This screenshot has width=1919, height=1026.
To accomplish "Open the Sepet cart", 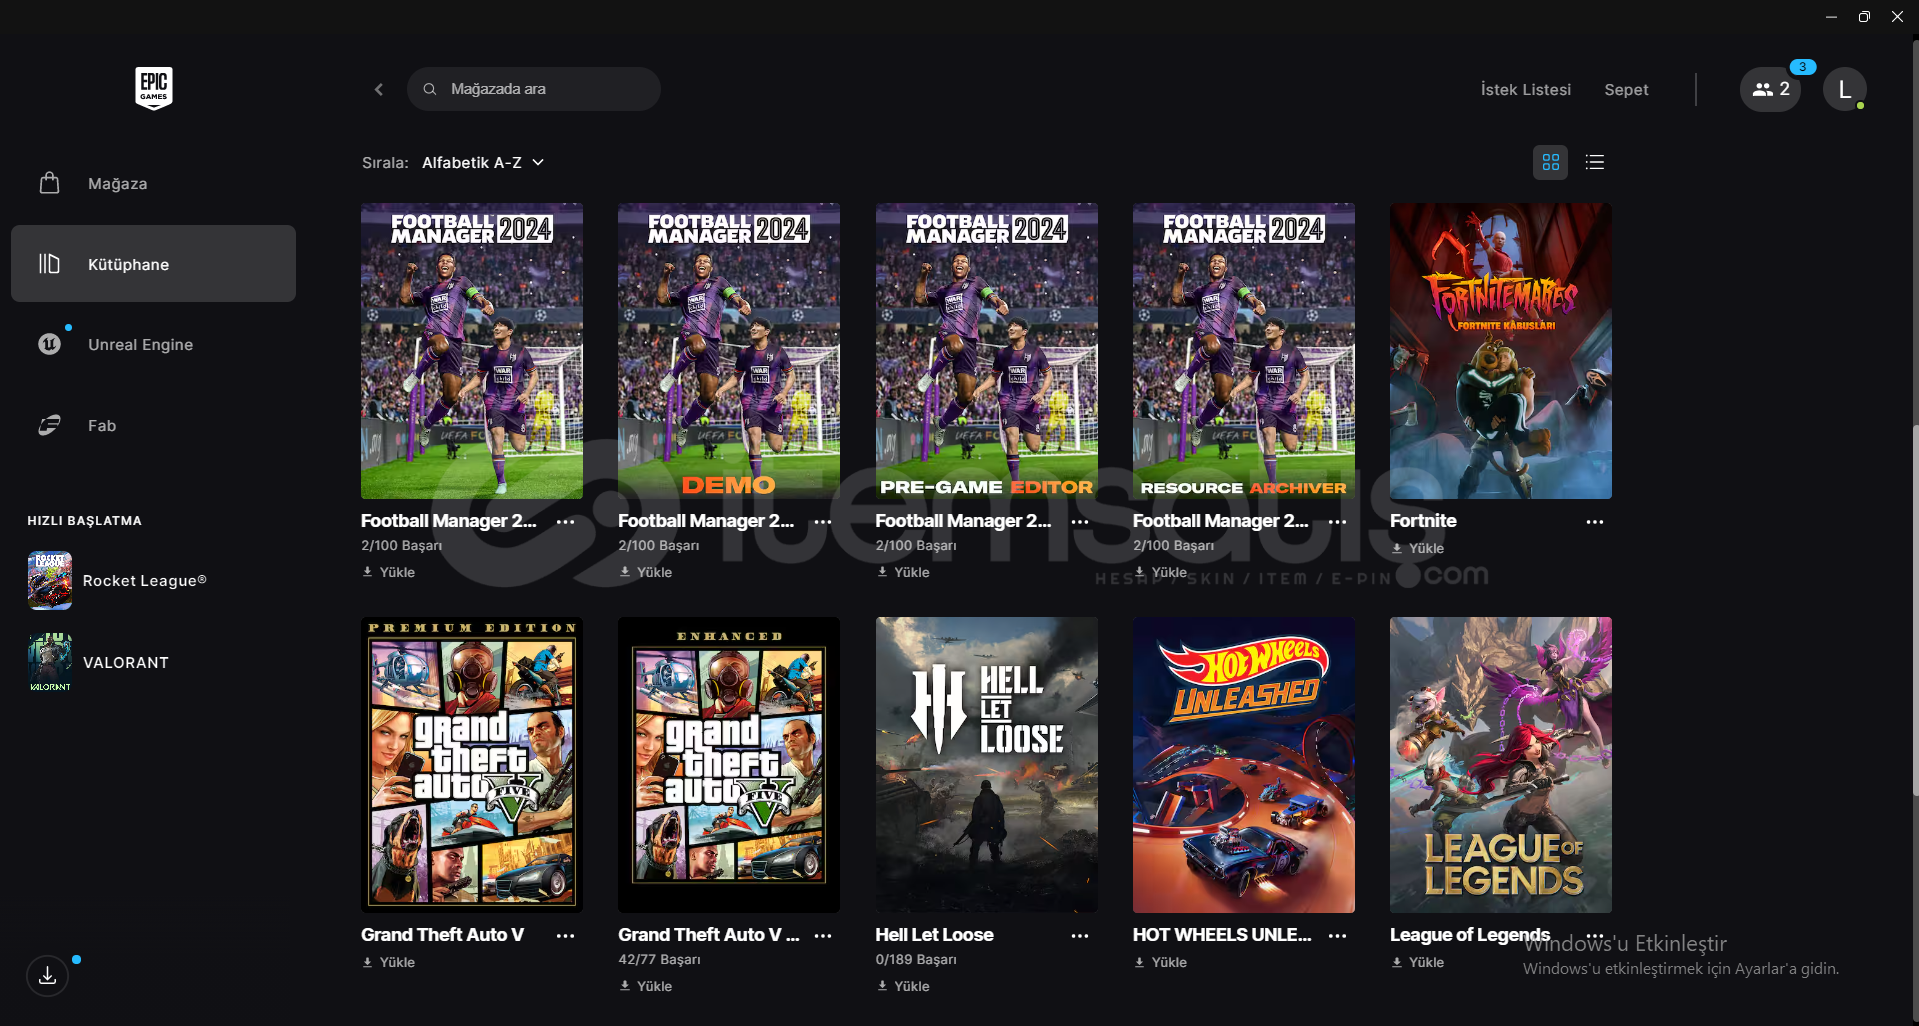I will 1626,90.
